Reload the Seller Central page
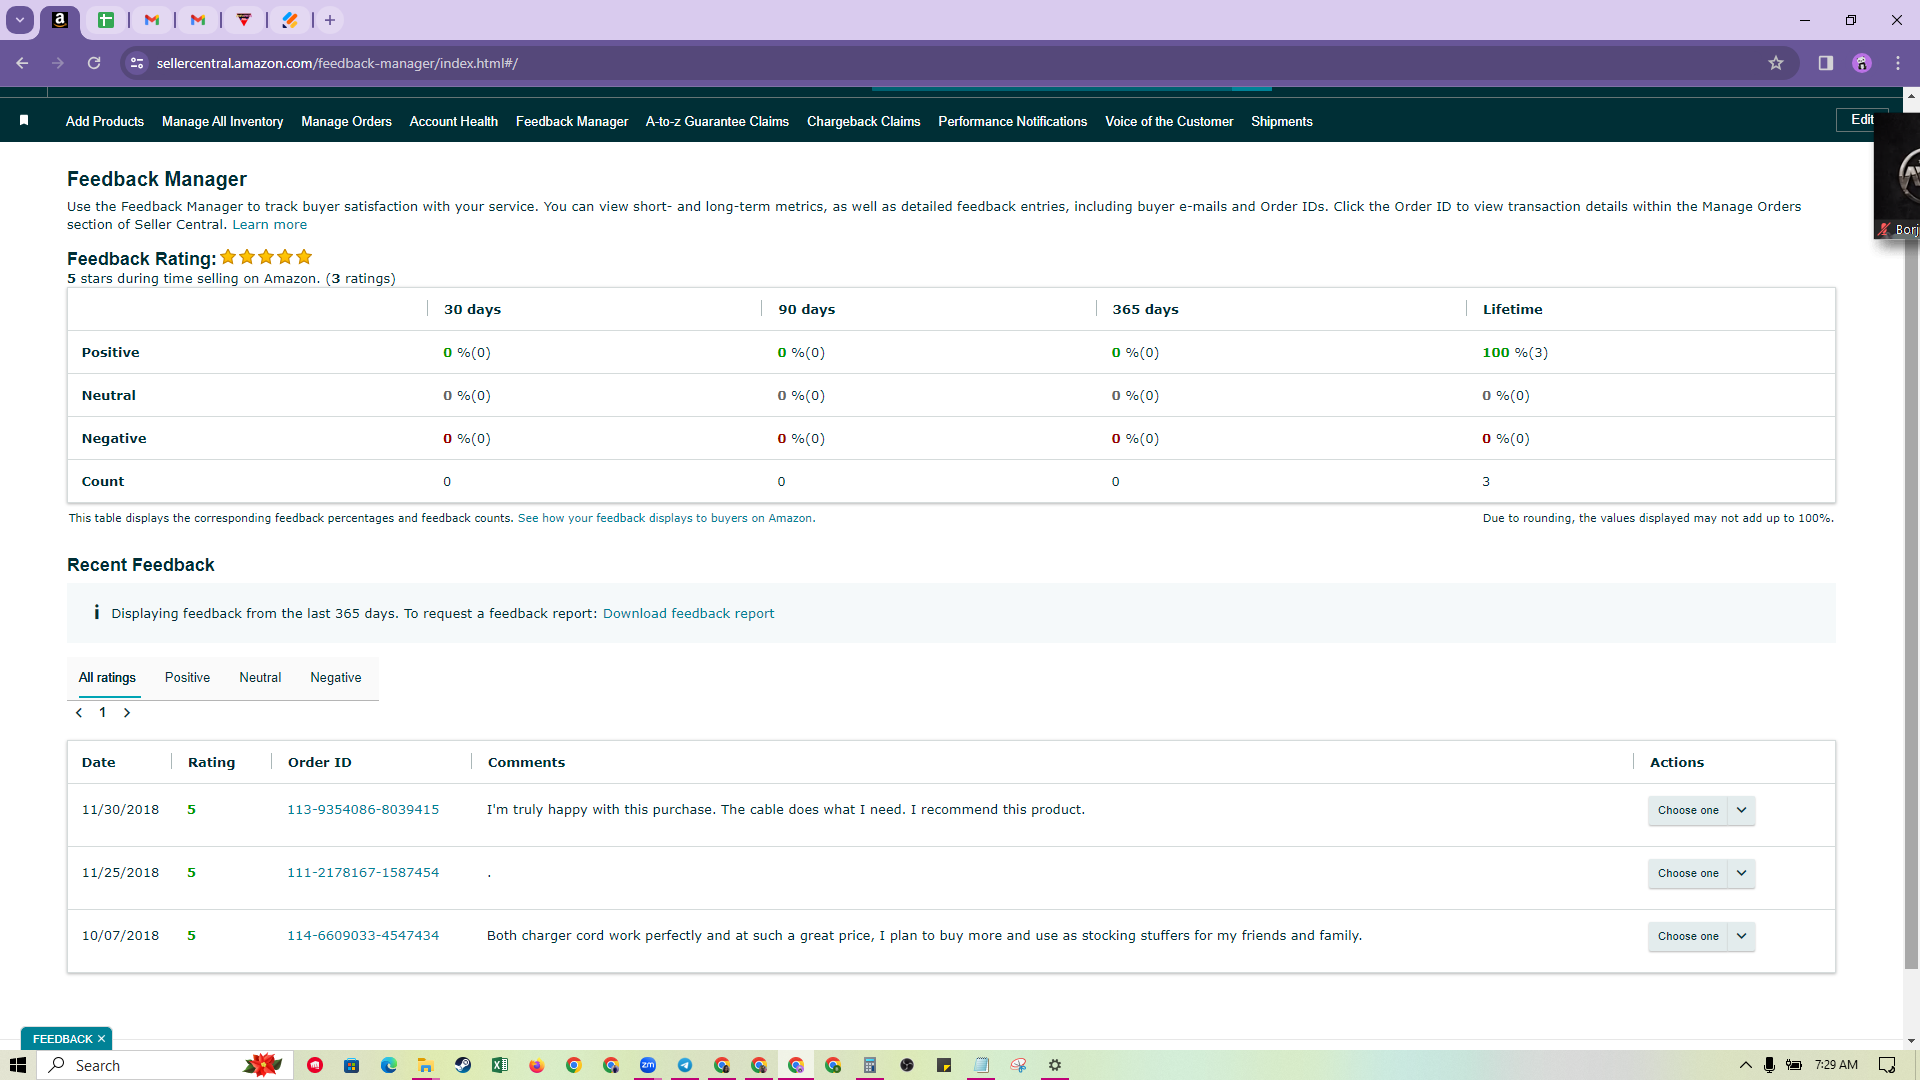The image size is (1920, 1080). (x=94, y=63)
